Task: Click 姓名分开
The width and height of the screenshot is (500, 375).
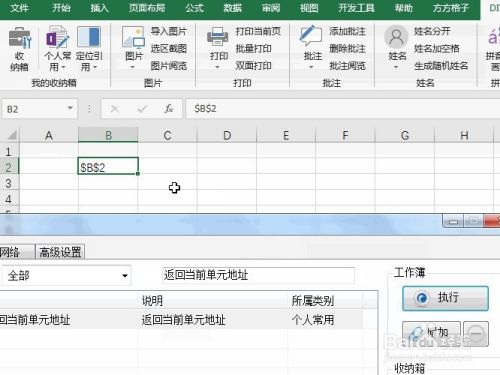Action: (432, 31)
